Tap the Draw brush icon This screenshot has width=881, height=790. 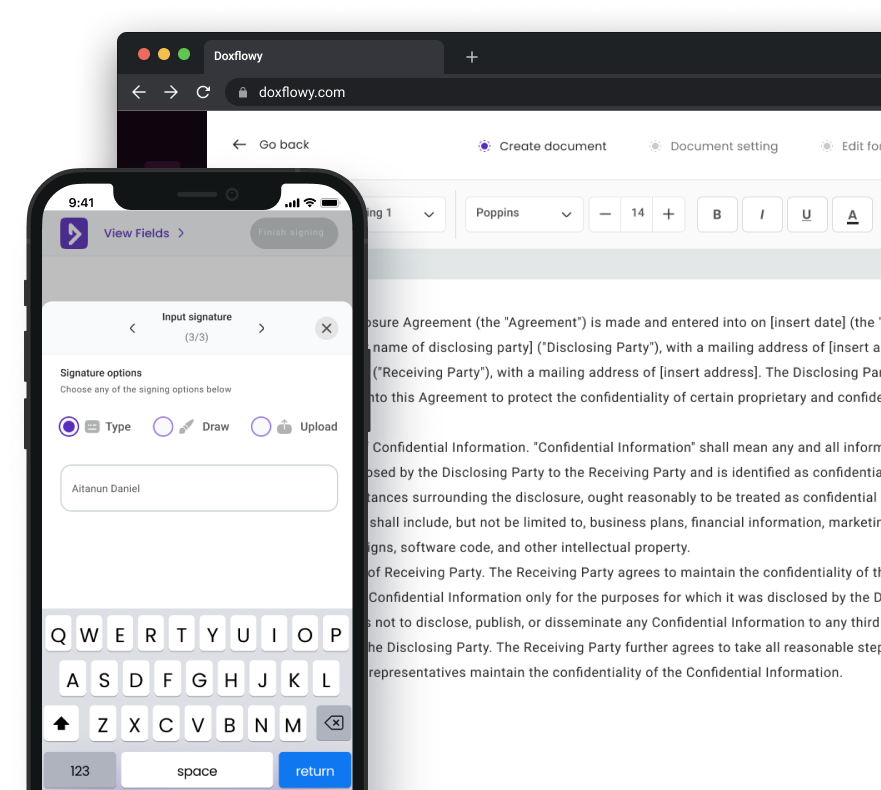click(x=187, y=426)
